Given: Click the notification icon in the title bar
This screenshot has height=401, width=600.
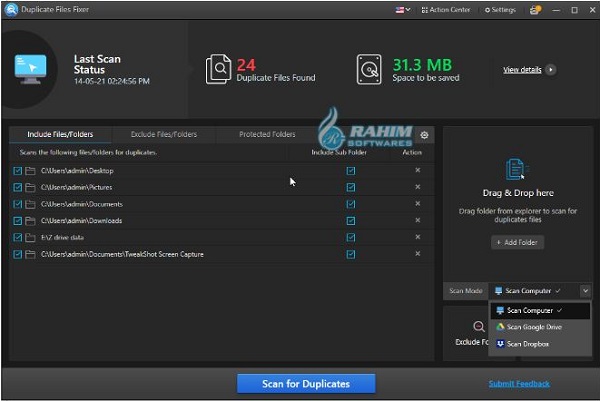Looking at the screenshot, I should [535, 10].
